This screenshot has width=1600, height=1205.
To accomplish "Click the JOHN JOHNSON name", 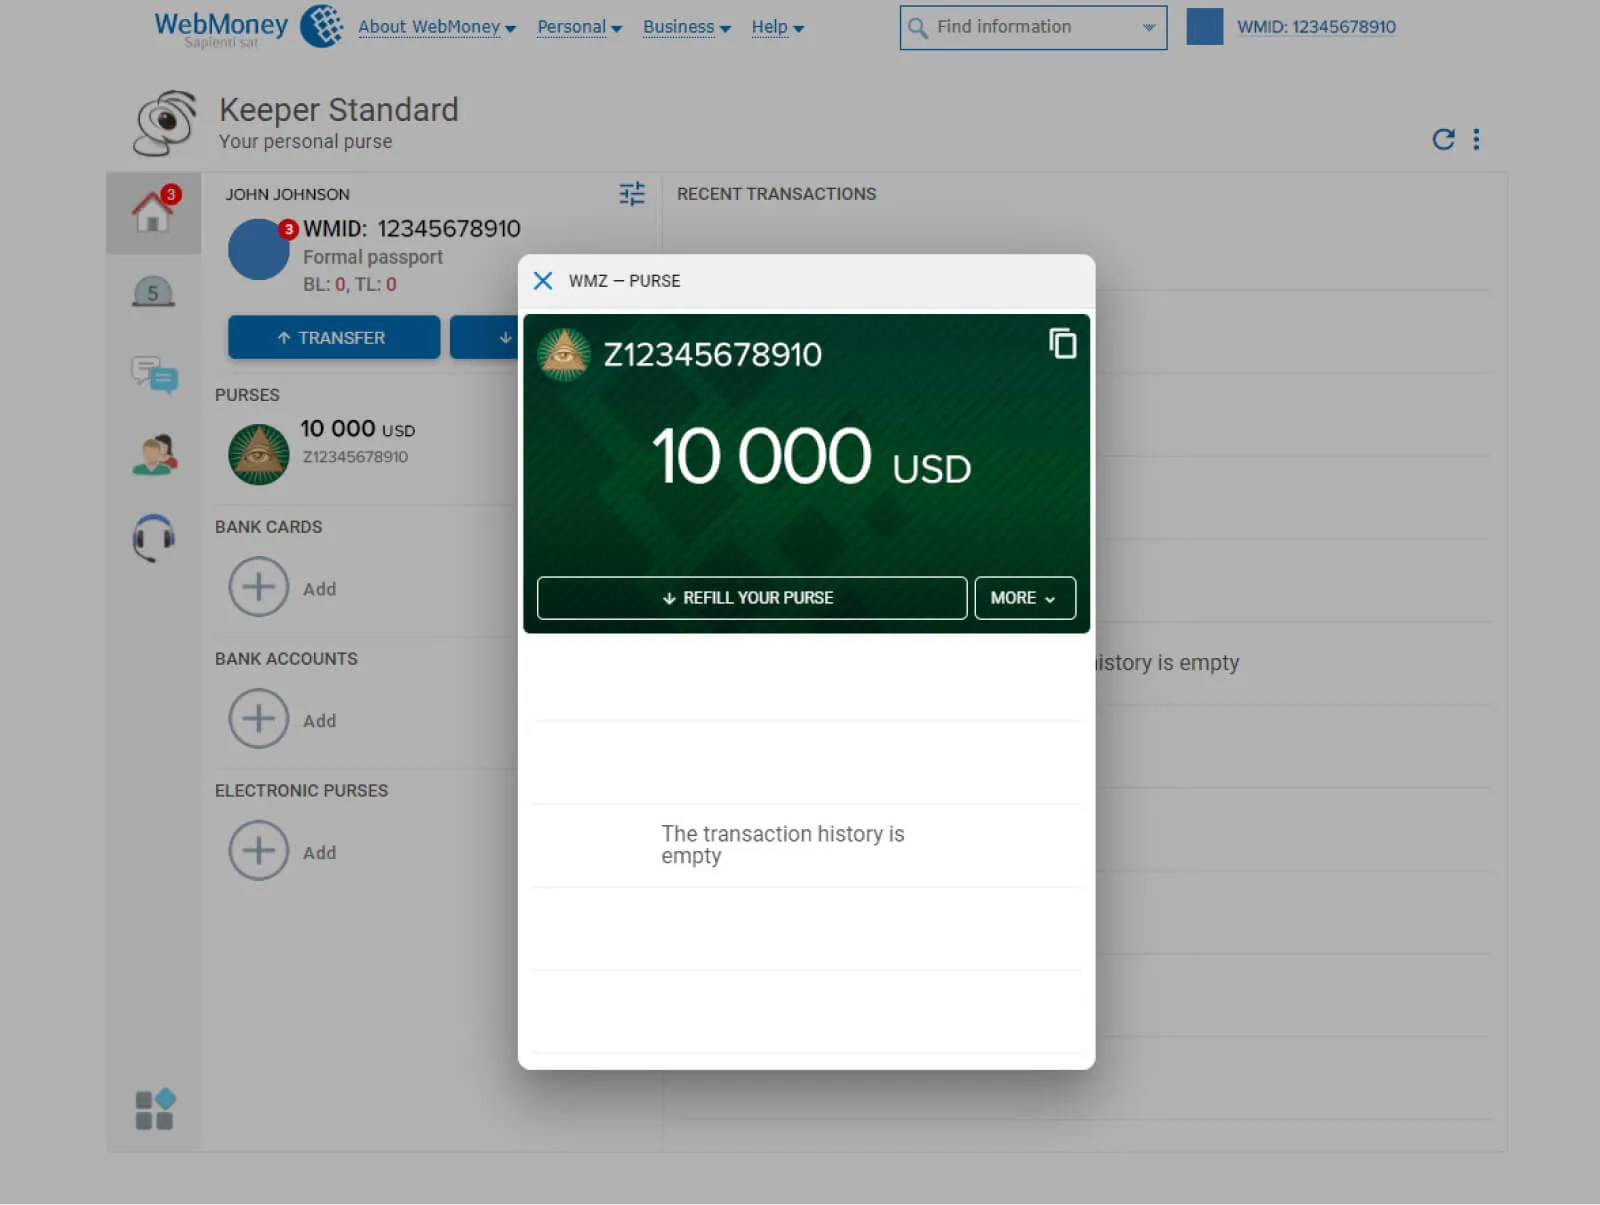I will click(x=288, y=194).
